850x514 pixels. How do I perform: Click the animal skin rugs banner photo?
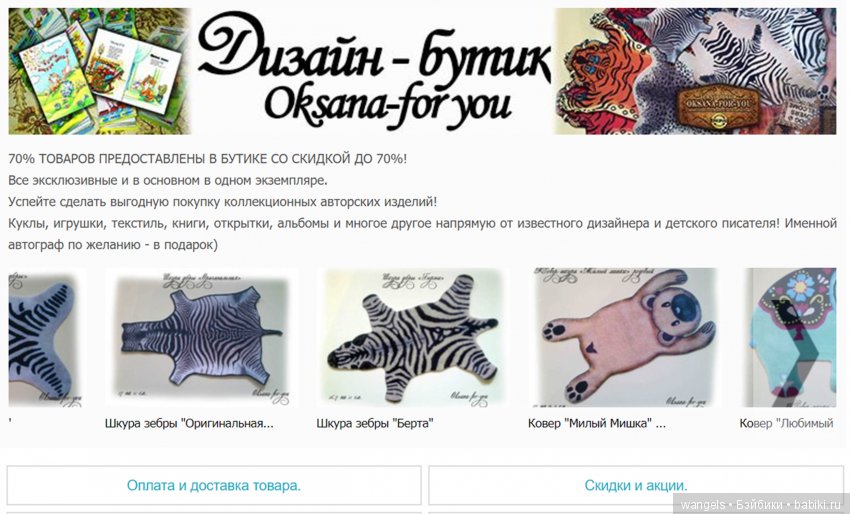(x=696, y=71)
